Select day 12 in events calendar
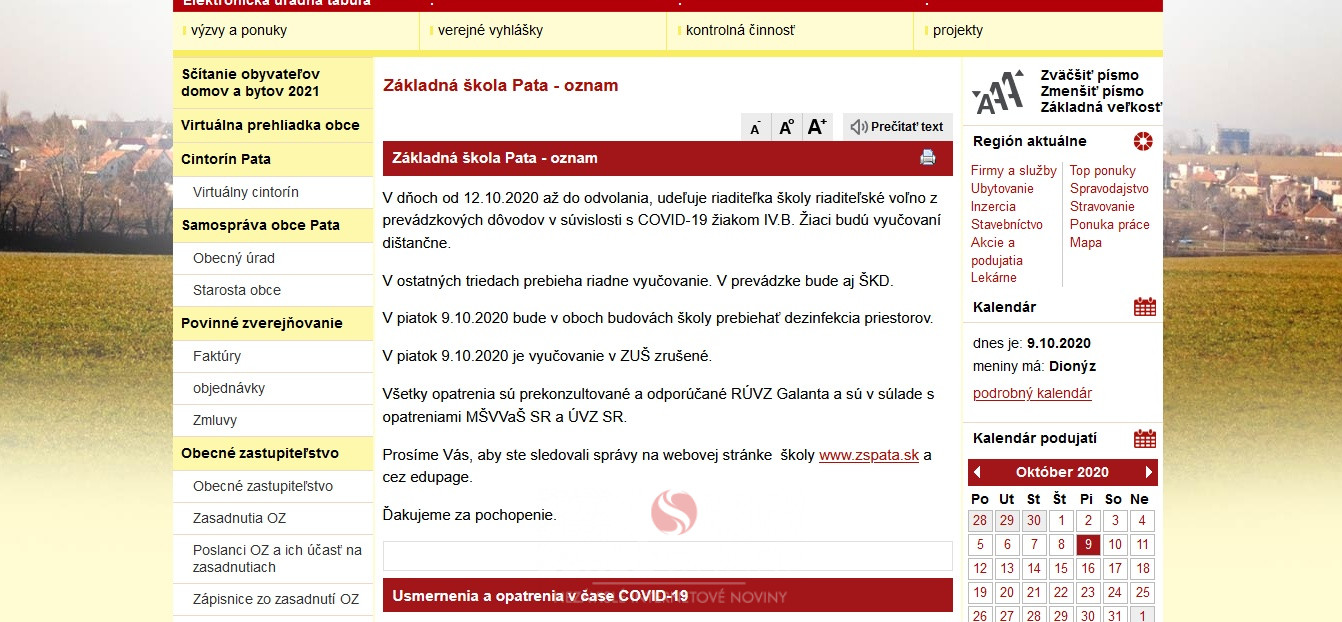Viewport: 1342px width, 622px height. click(980, 569)
